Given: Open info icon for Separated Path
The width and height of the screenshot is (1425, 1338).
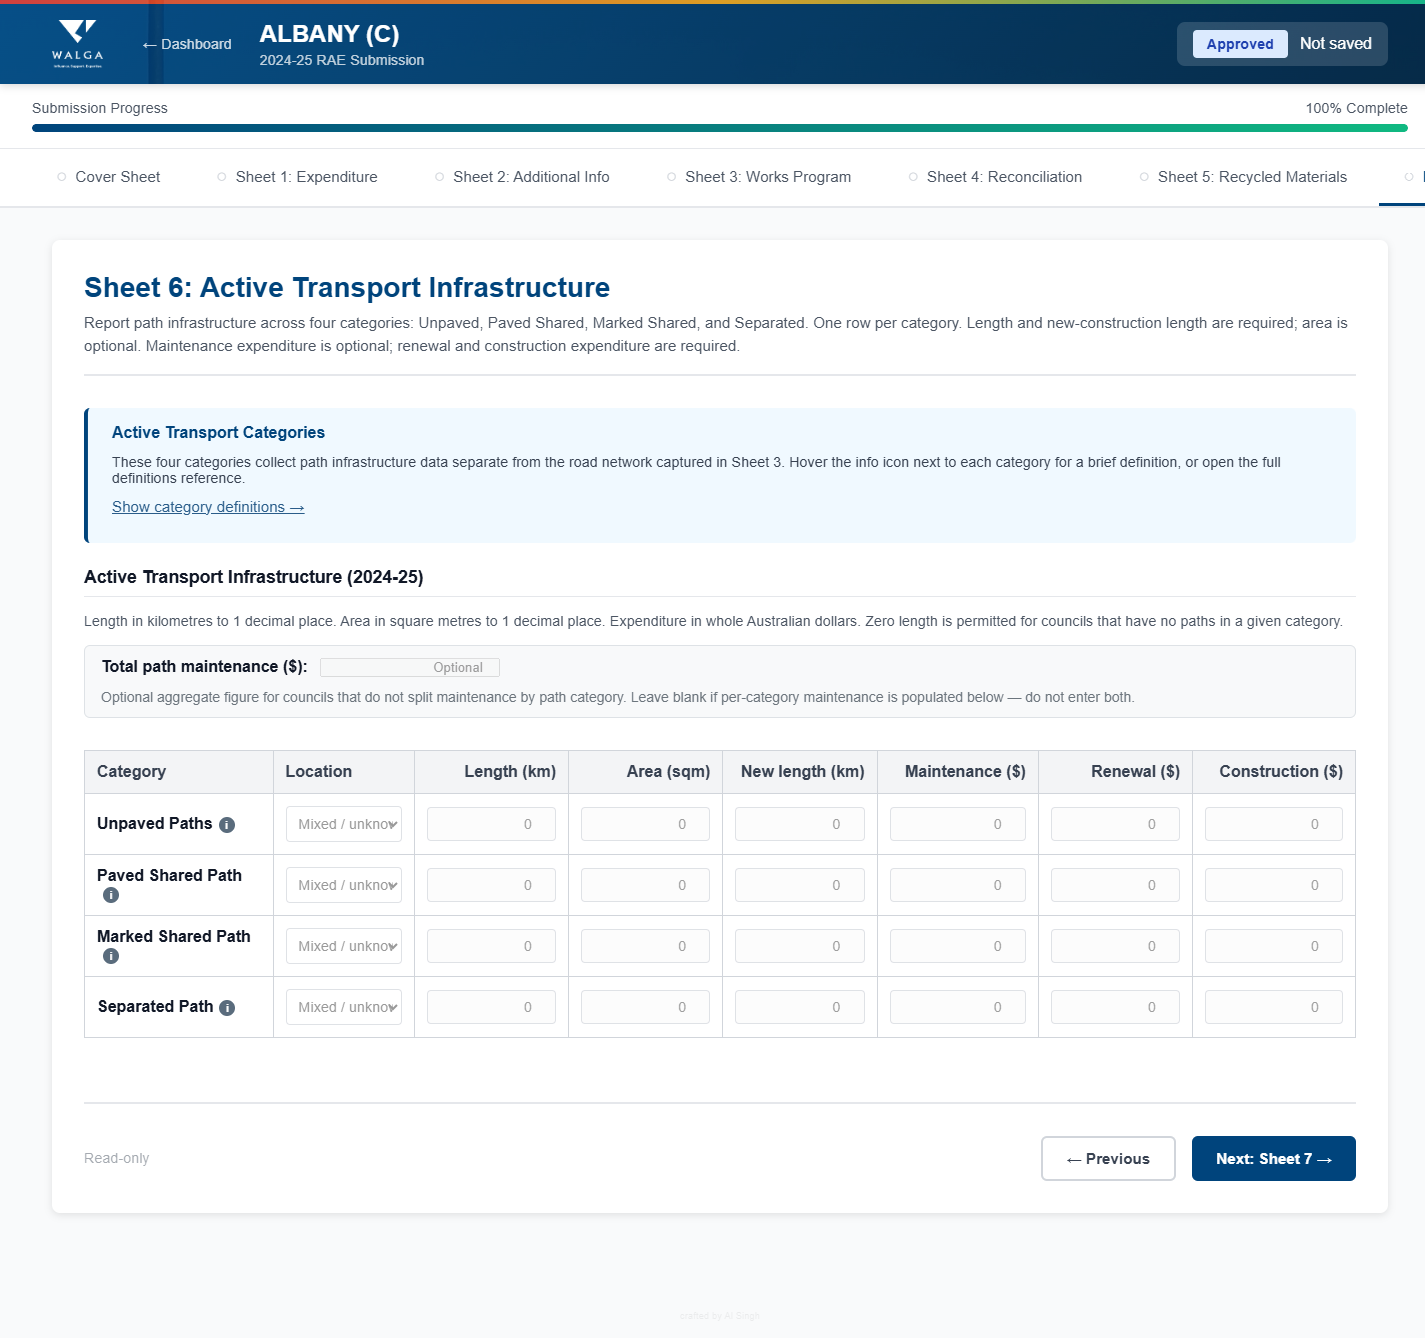Looking at the screenshot, I should point(227,1008).
